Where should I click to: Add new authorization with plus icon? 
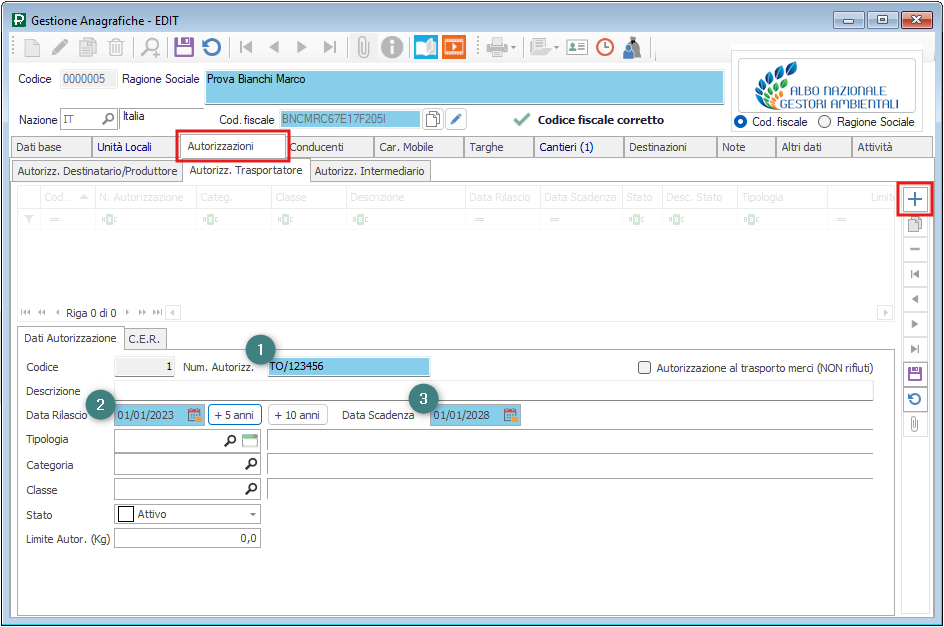tap(914, 200)
